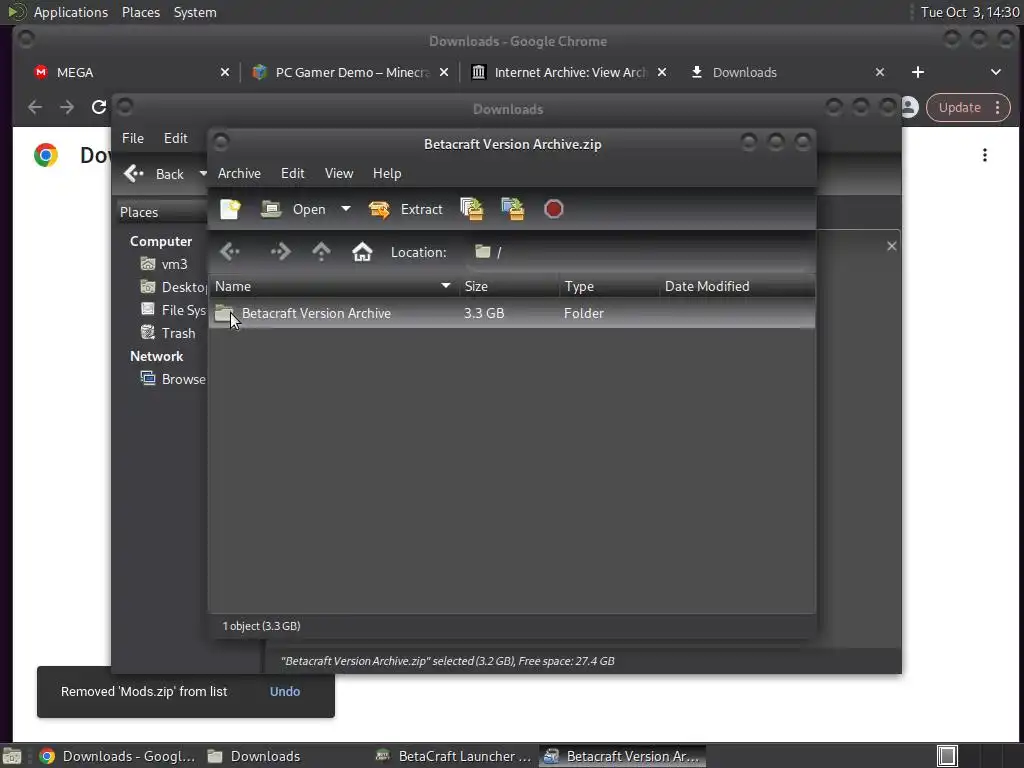Switch to Betacraft Version Archive taskbar item
1024x768 pixels.
(622, 756)
